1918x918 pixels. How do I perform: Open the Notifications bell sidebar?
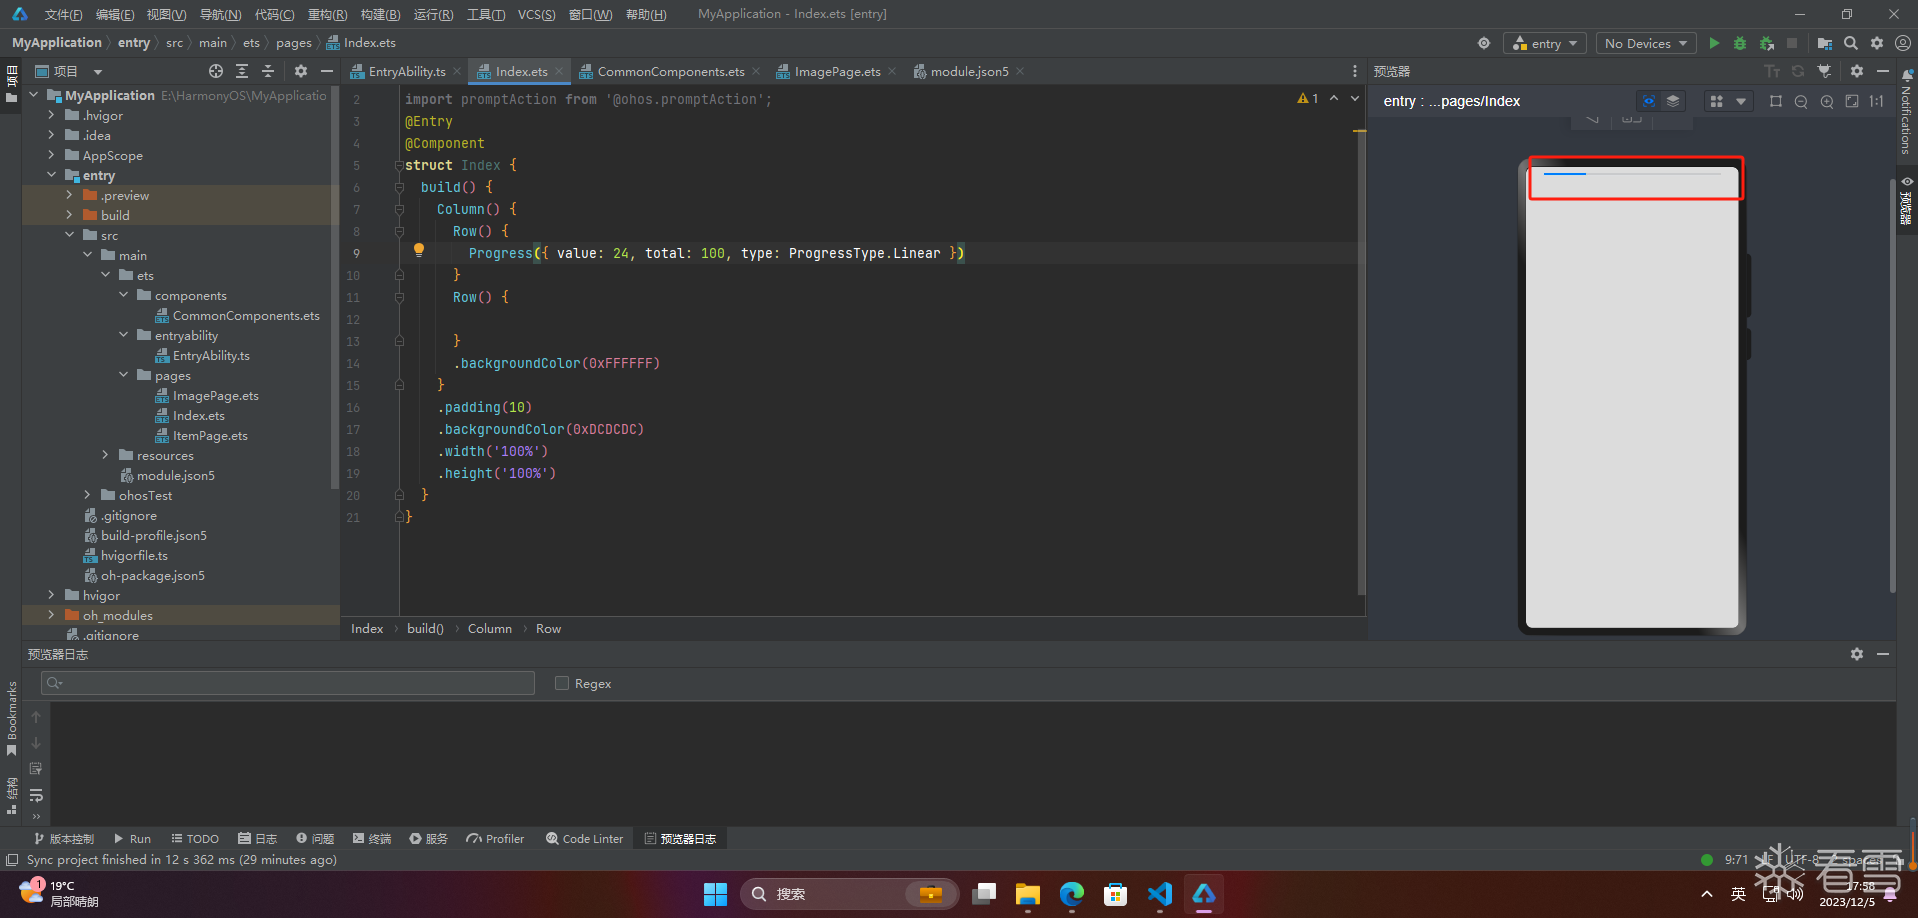[x=1907, y=111]
